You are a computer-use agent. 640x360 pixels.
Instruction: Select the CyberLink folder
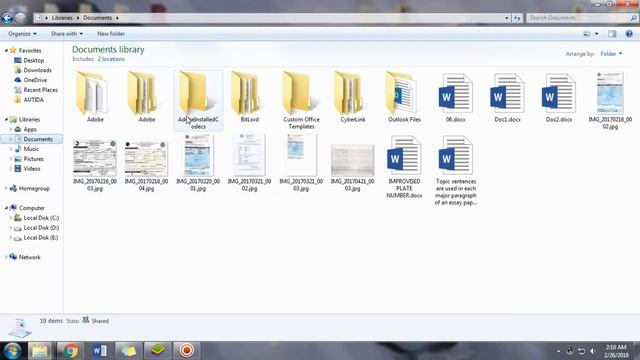coord(353,97)
